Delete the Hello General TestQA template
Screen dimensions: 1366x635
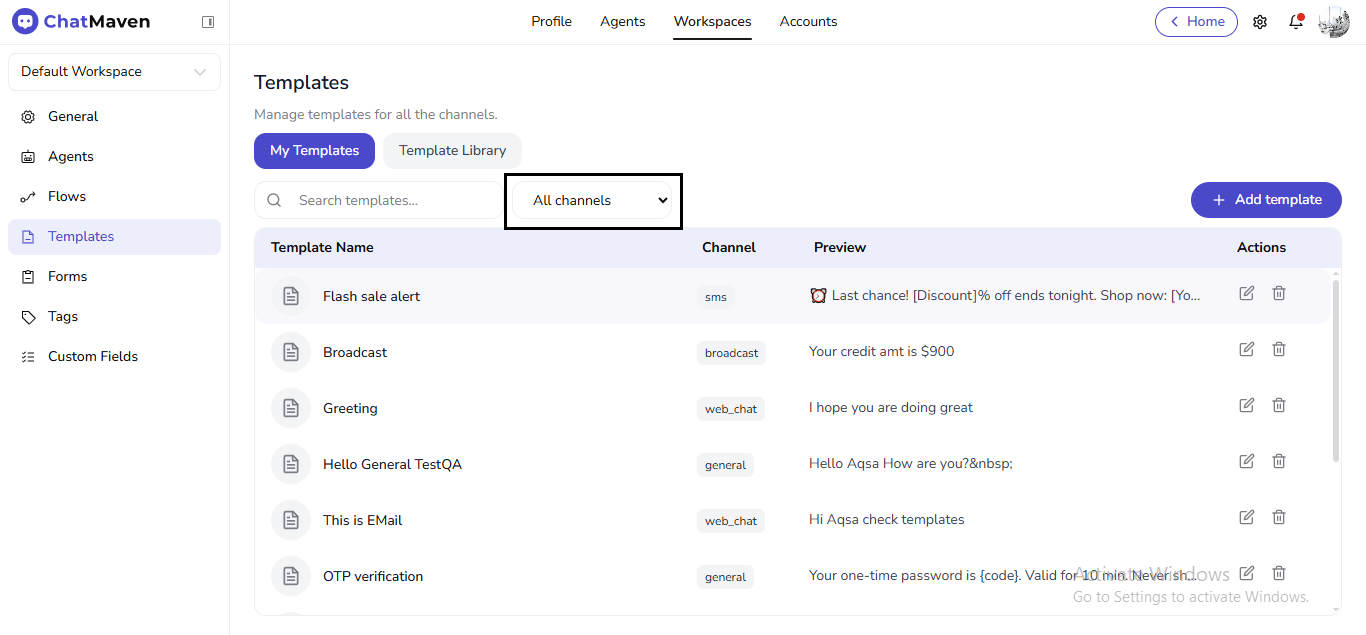pos(1278,461)
